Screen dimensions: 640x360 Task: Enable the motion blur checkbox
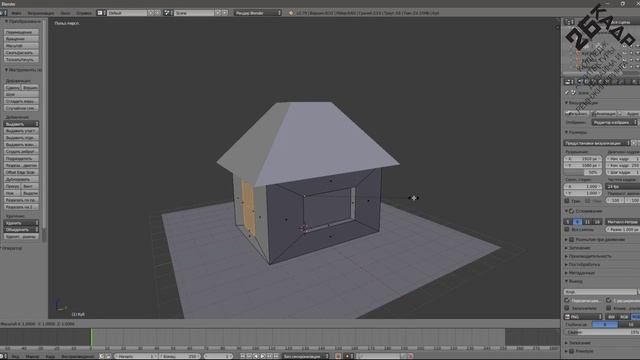(x=572, y=240)
